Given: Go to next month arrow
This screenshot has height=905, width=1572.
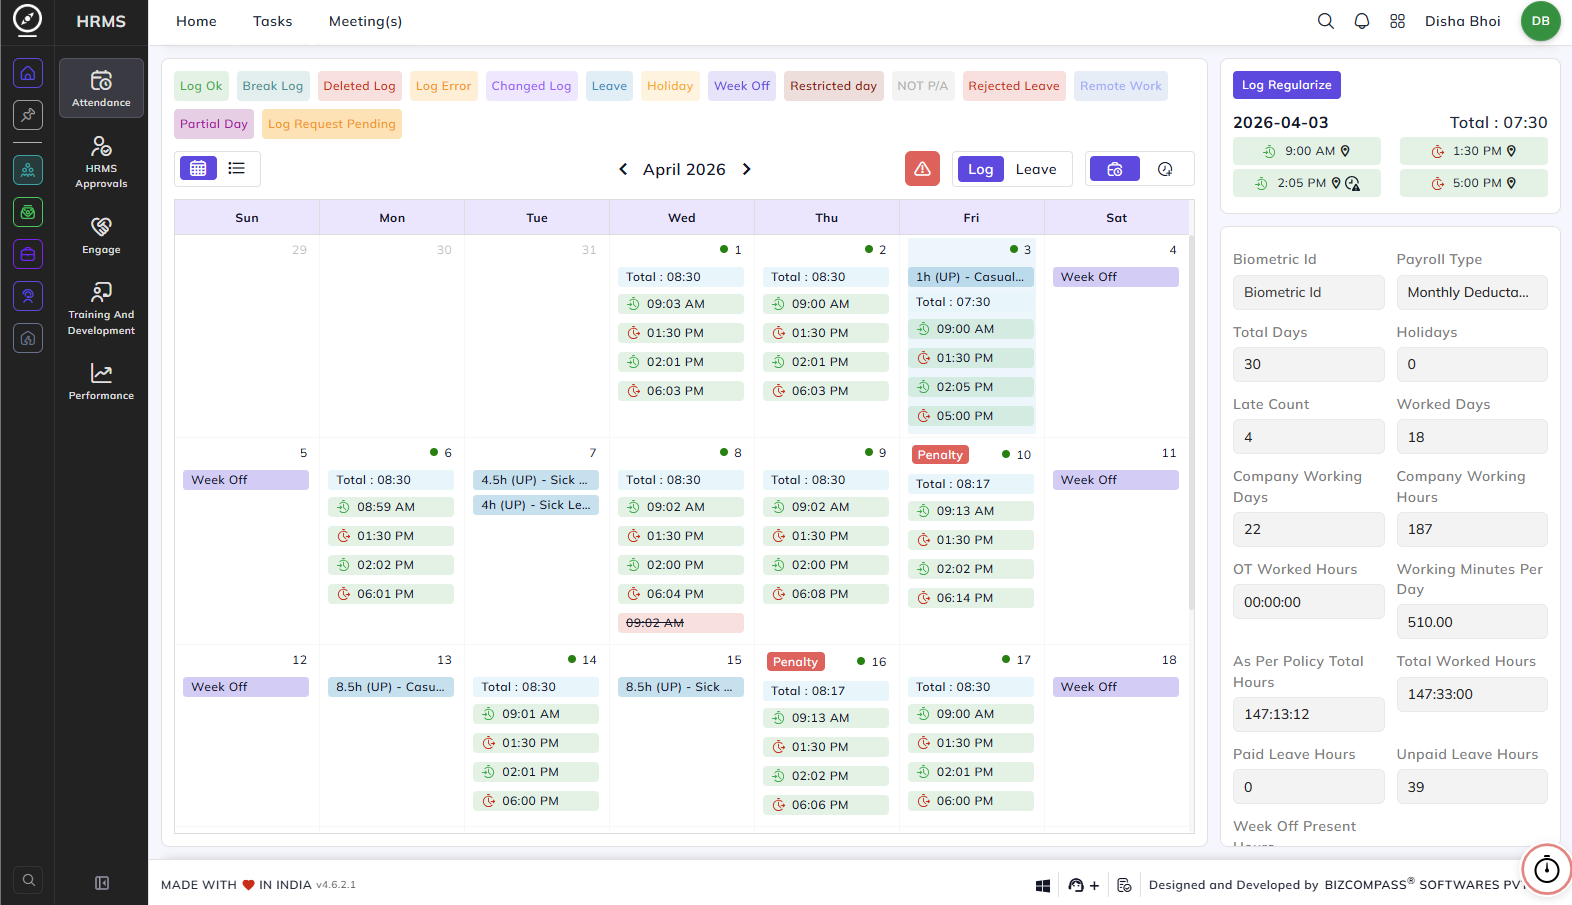Looking at the screenshot, I should [746, 169].
